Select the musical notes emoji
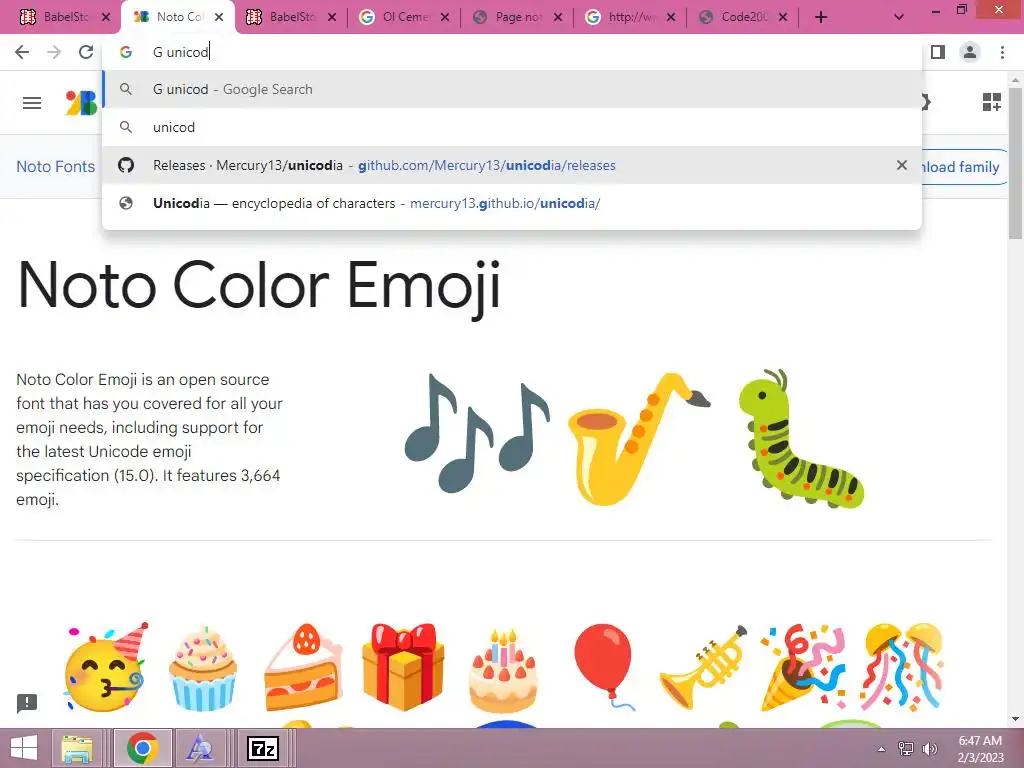The height and width of the screenshot is (768, 1024). (x=477, y=433)
